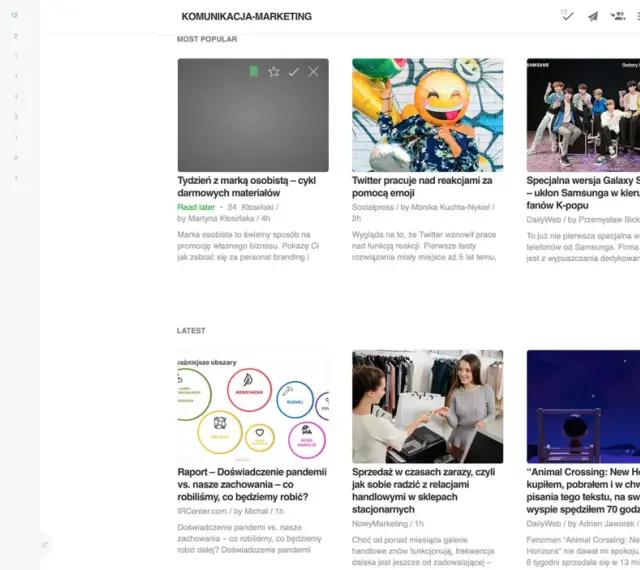Select the sidebar unread count 12
The width and height of the screenshot is (640, 570).
(x=15, y=15)
